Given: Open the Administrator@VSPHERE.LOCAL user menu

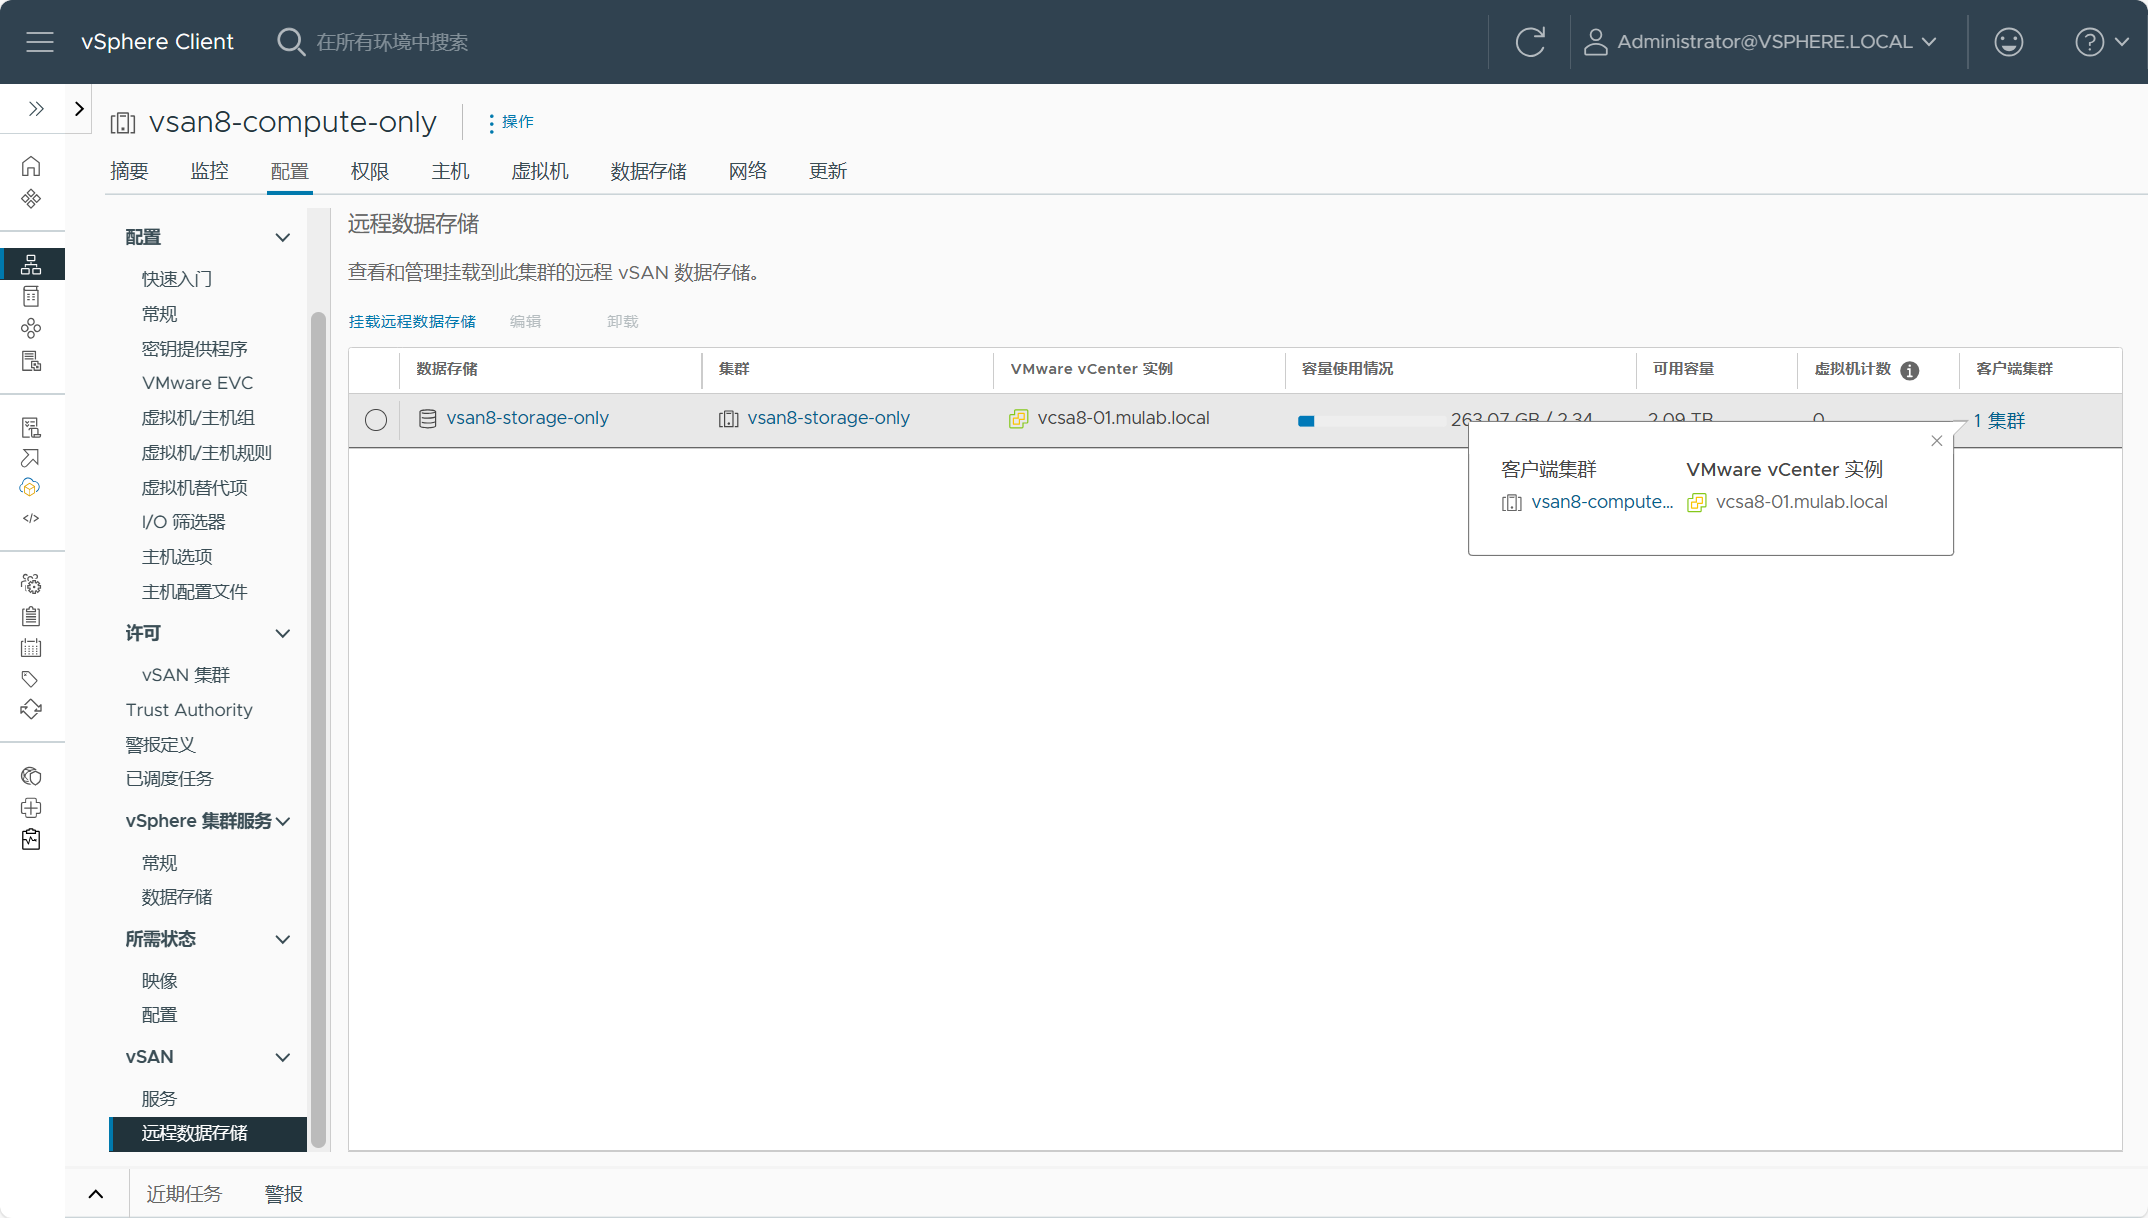Looking at the screenshot, I should click(1761, 42).
